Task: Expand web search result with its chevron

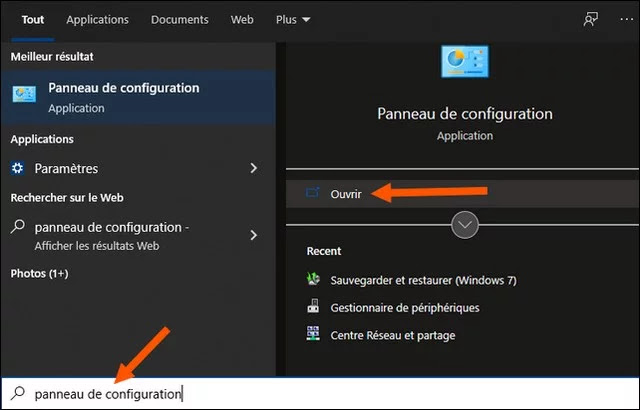Action: click(x=254, y=235)
